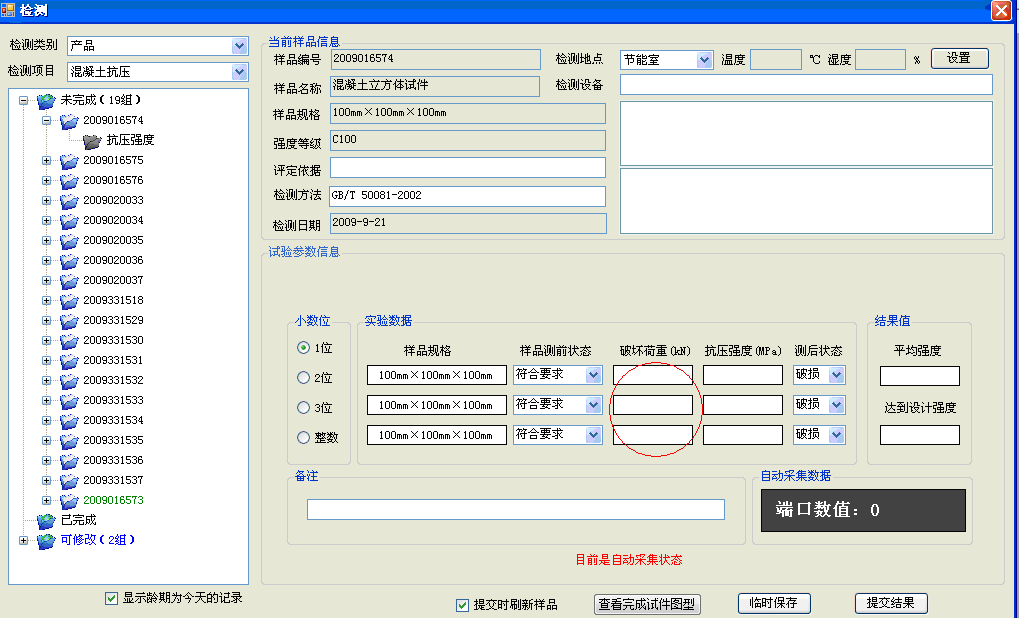1019x618 pixels.
Task: Click the 已完成 group folder icon
Action: click(46, 521)
